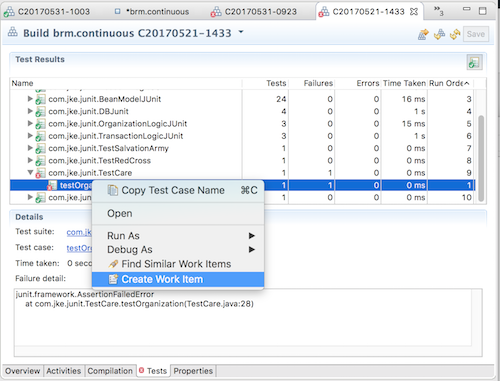Expand com.jke.junit.TestSalvationArmy node
The image size is (500, 381).
pos(30,148)
